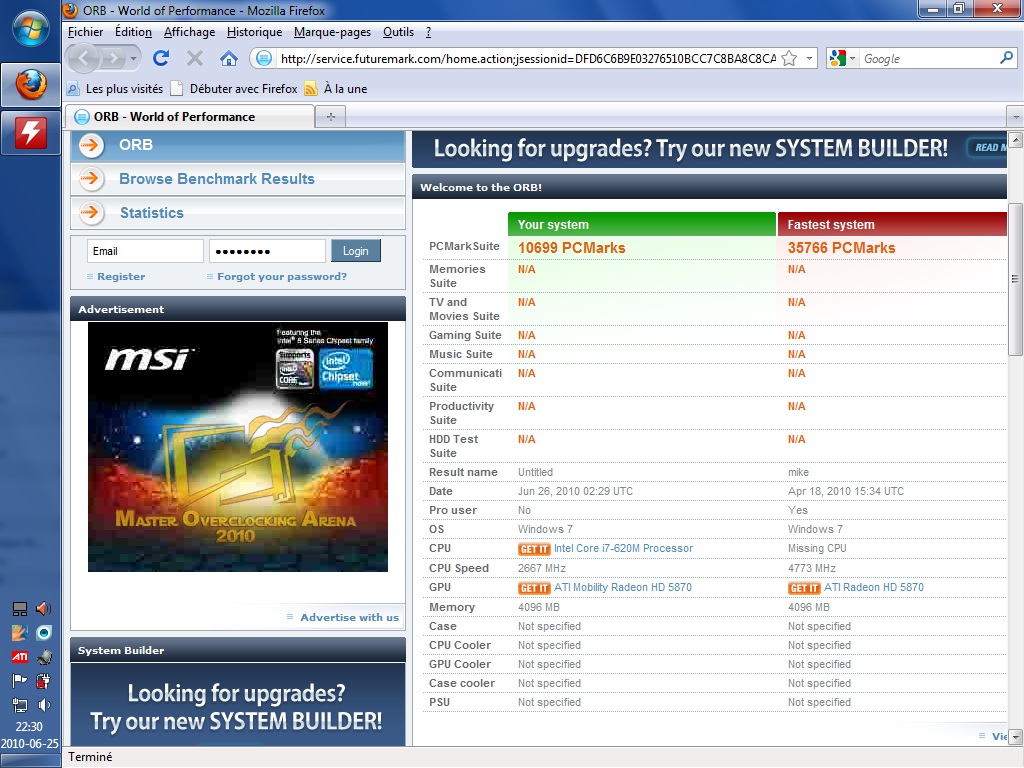Bookmark page with the star icon

tap(789, 59)
